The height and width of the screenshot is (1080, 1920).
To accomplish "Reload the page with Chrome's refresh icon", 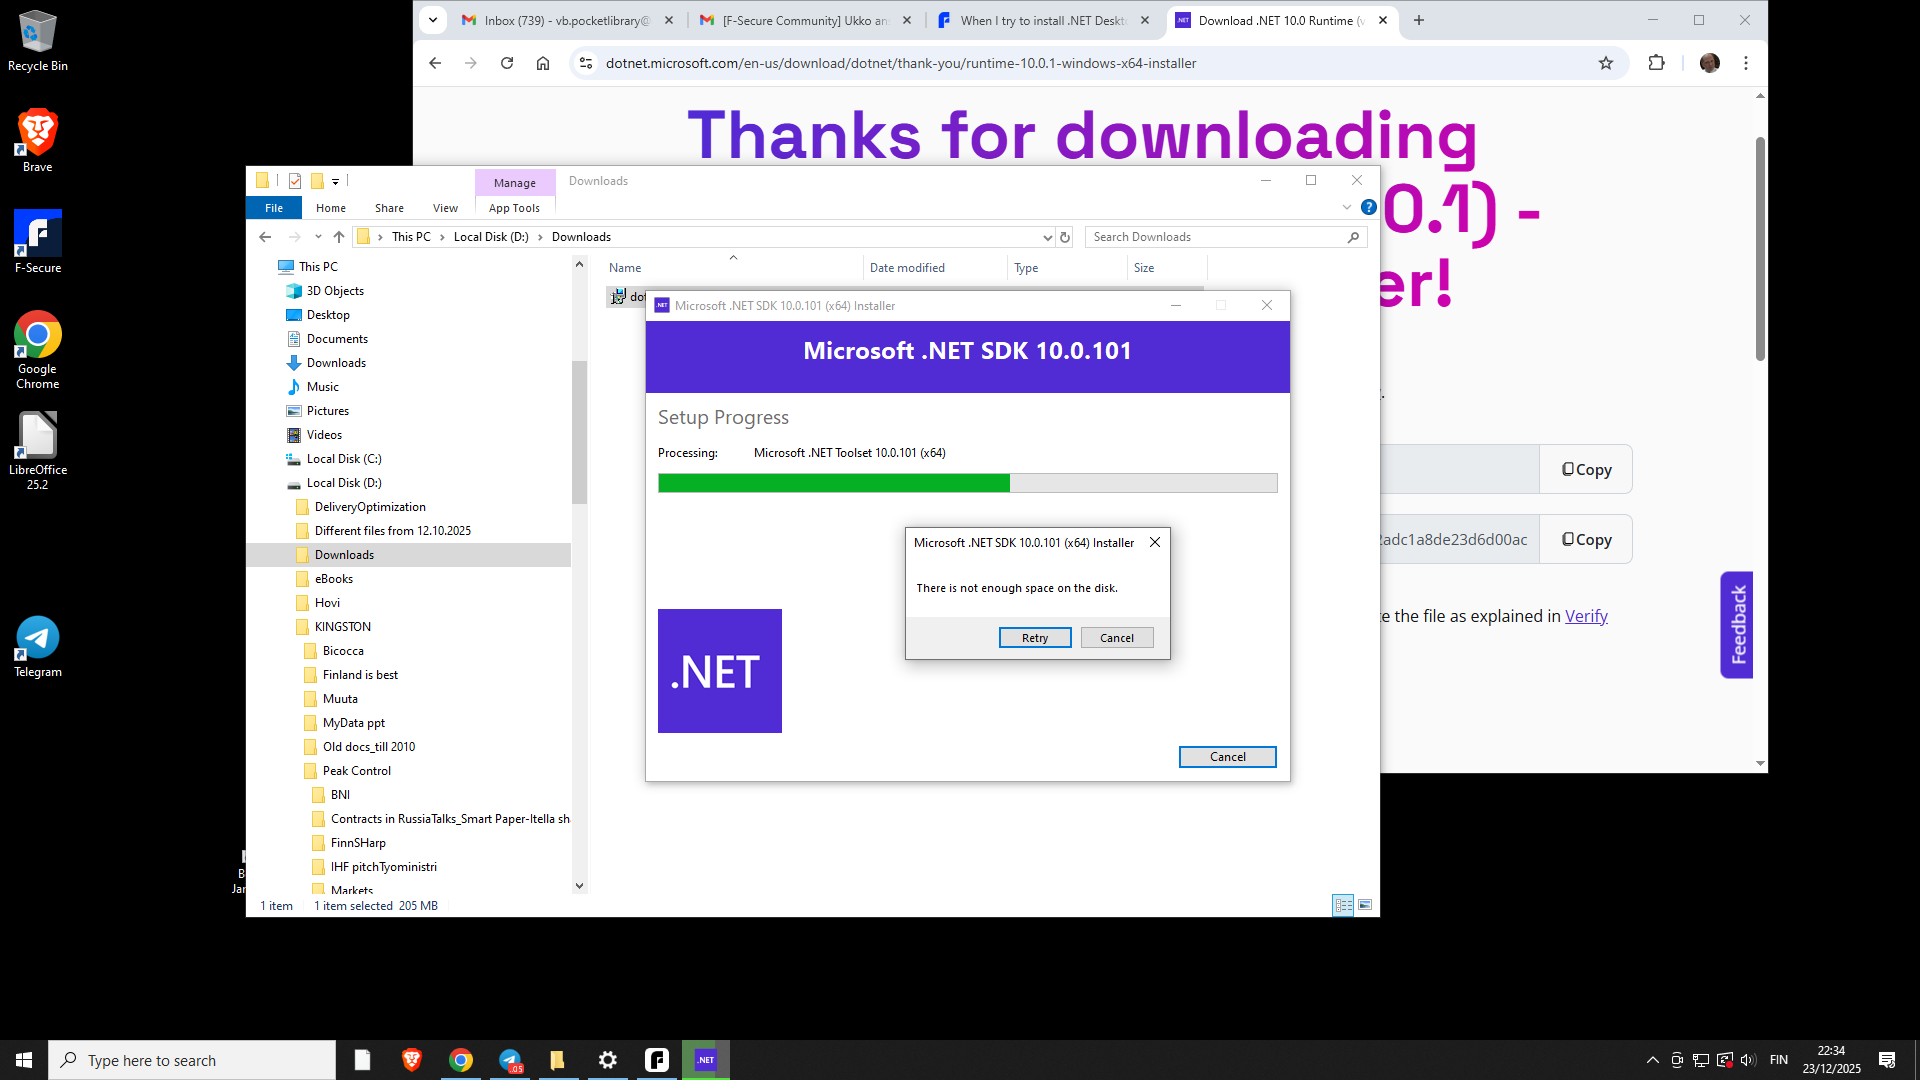I will [507, 63].
